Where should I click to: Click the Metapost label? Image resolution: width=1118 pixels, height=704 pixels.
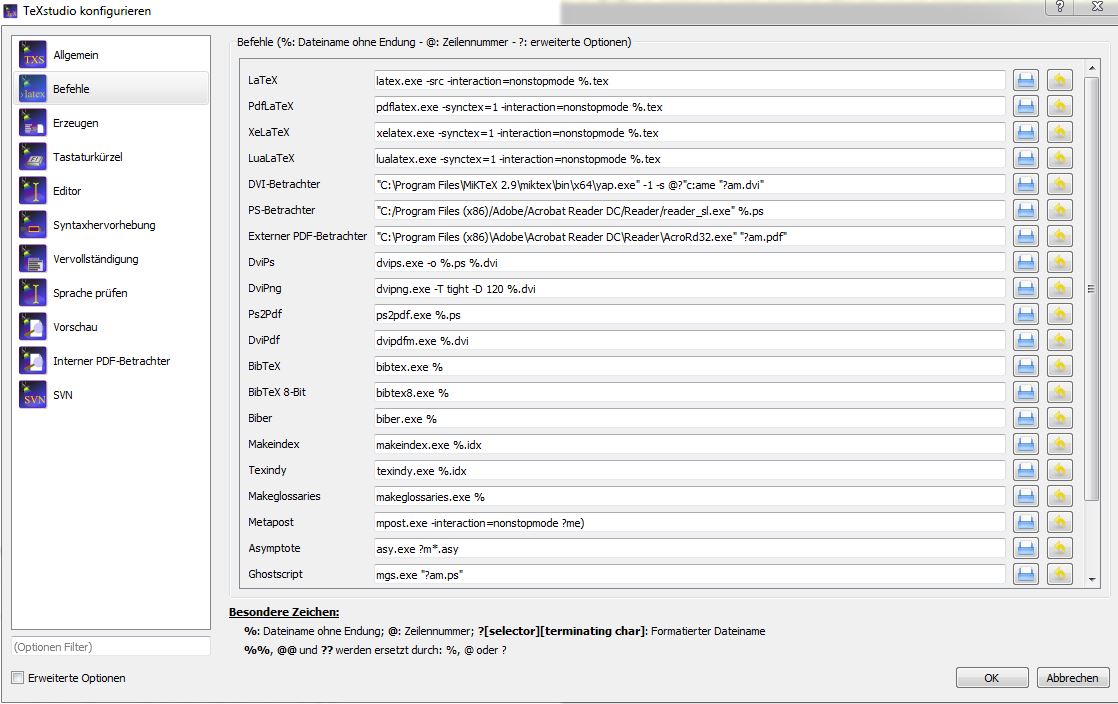tap(271, 522)
